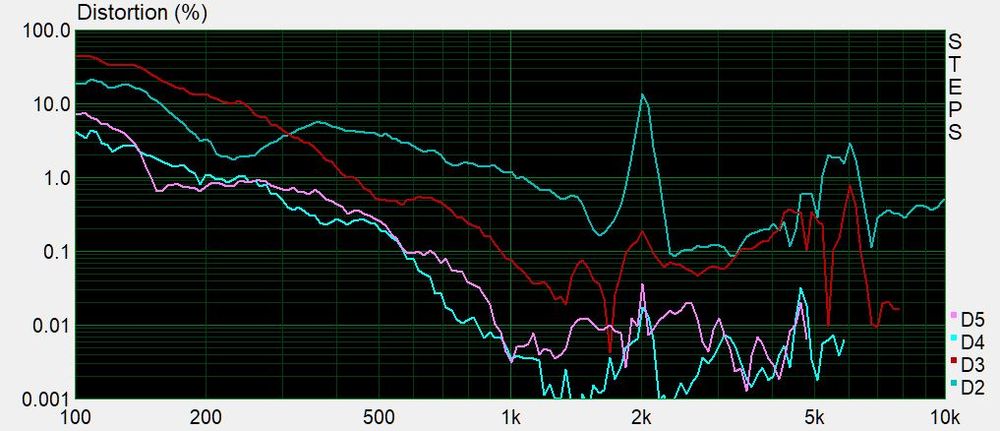Click the vertical STEPS label
The width and height of the screenshot is (1000, 431).
tap(955, 87)
